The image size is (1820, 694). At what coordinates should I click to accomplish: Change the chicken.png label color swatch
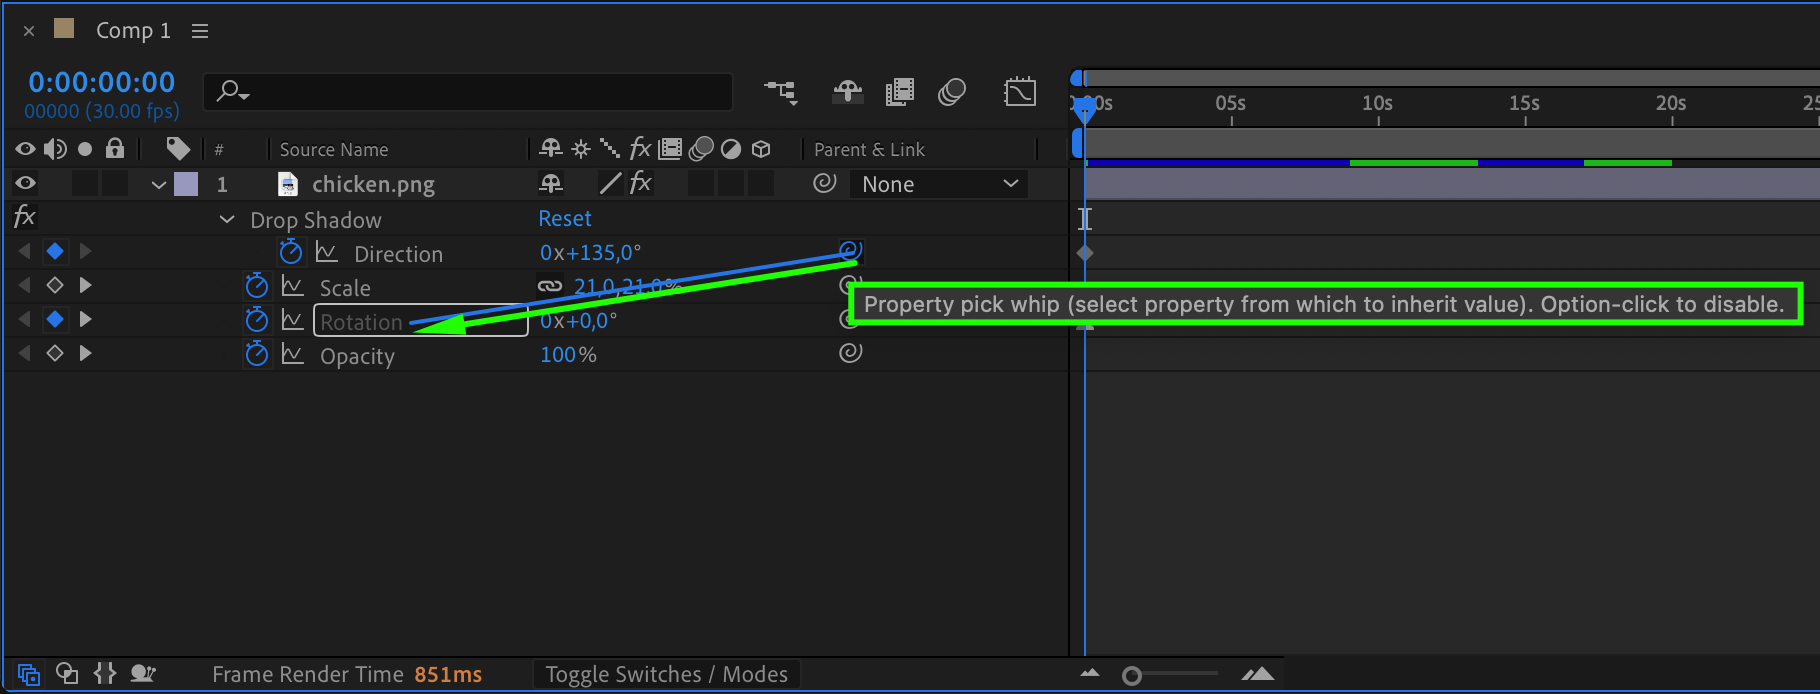coord(186,184)
